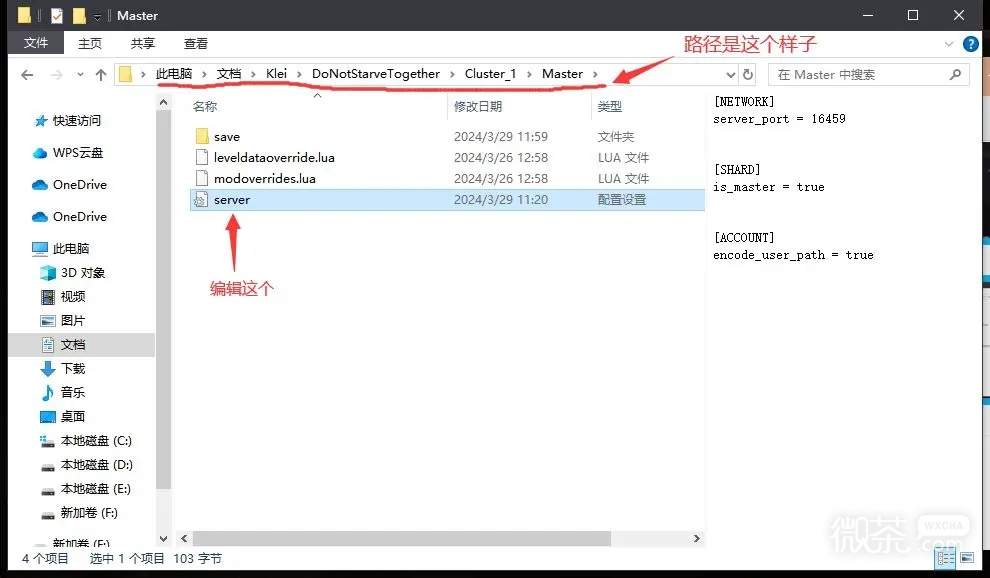
Task: Click horizontal scrollbar right arrow
Action: [x=696, y=538]
